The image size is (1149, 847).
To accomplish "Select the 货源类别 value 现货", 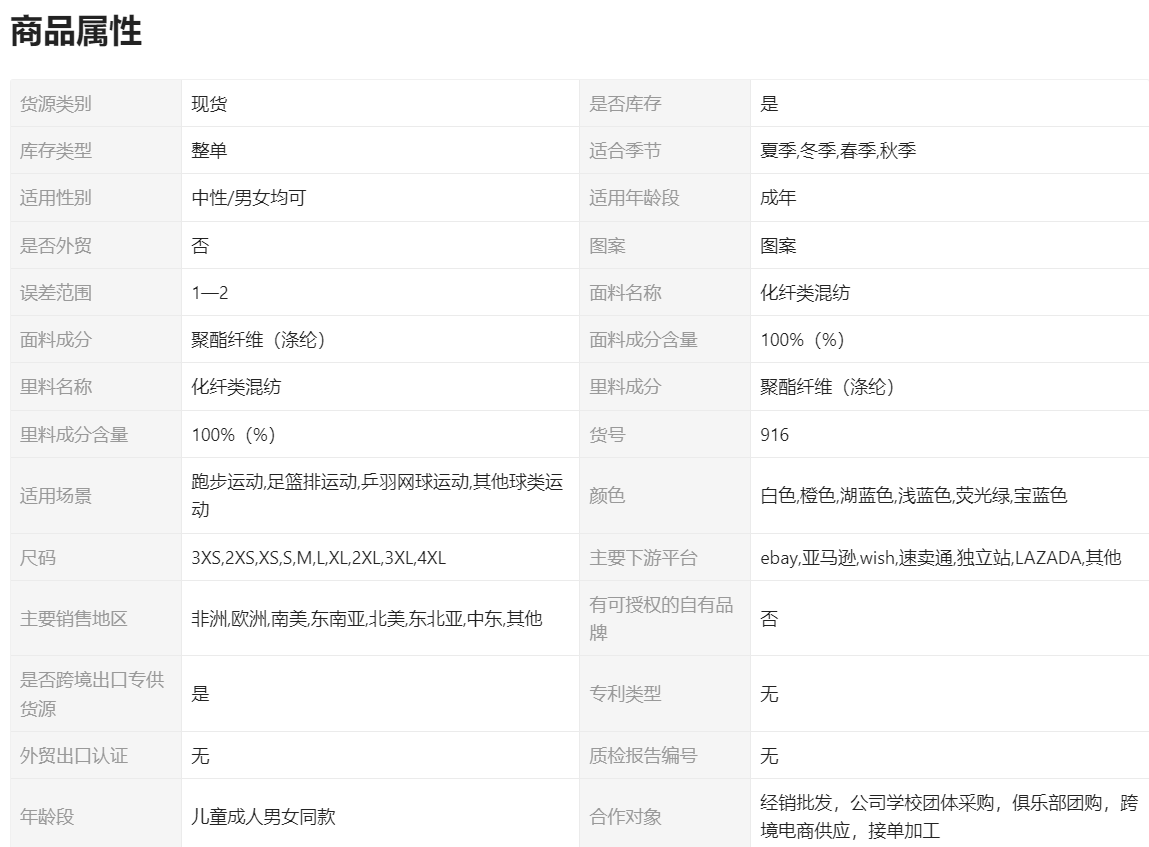I will [209, 104].
